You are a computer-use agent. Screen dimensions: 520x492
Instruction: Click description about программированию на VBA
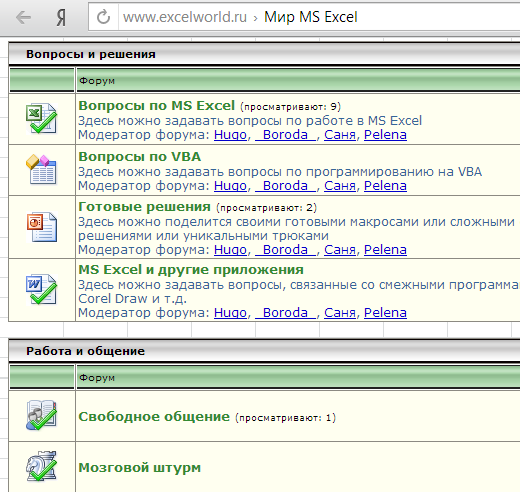[x=280, y=172]
